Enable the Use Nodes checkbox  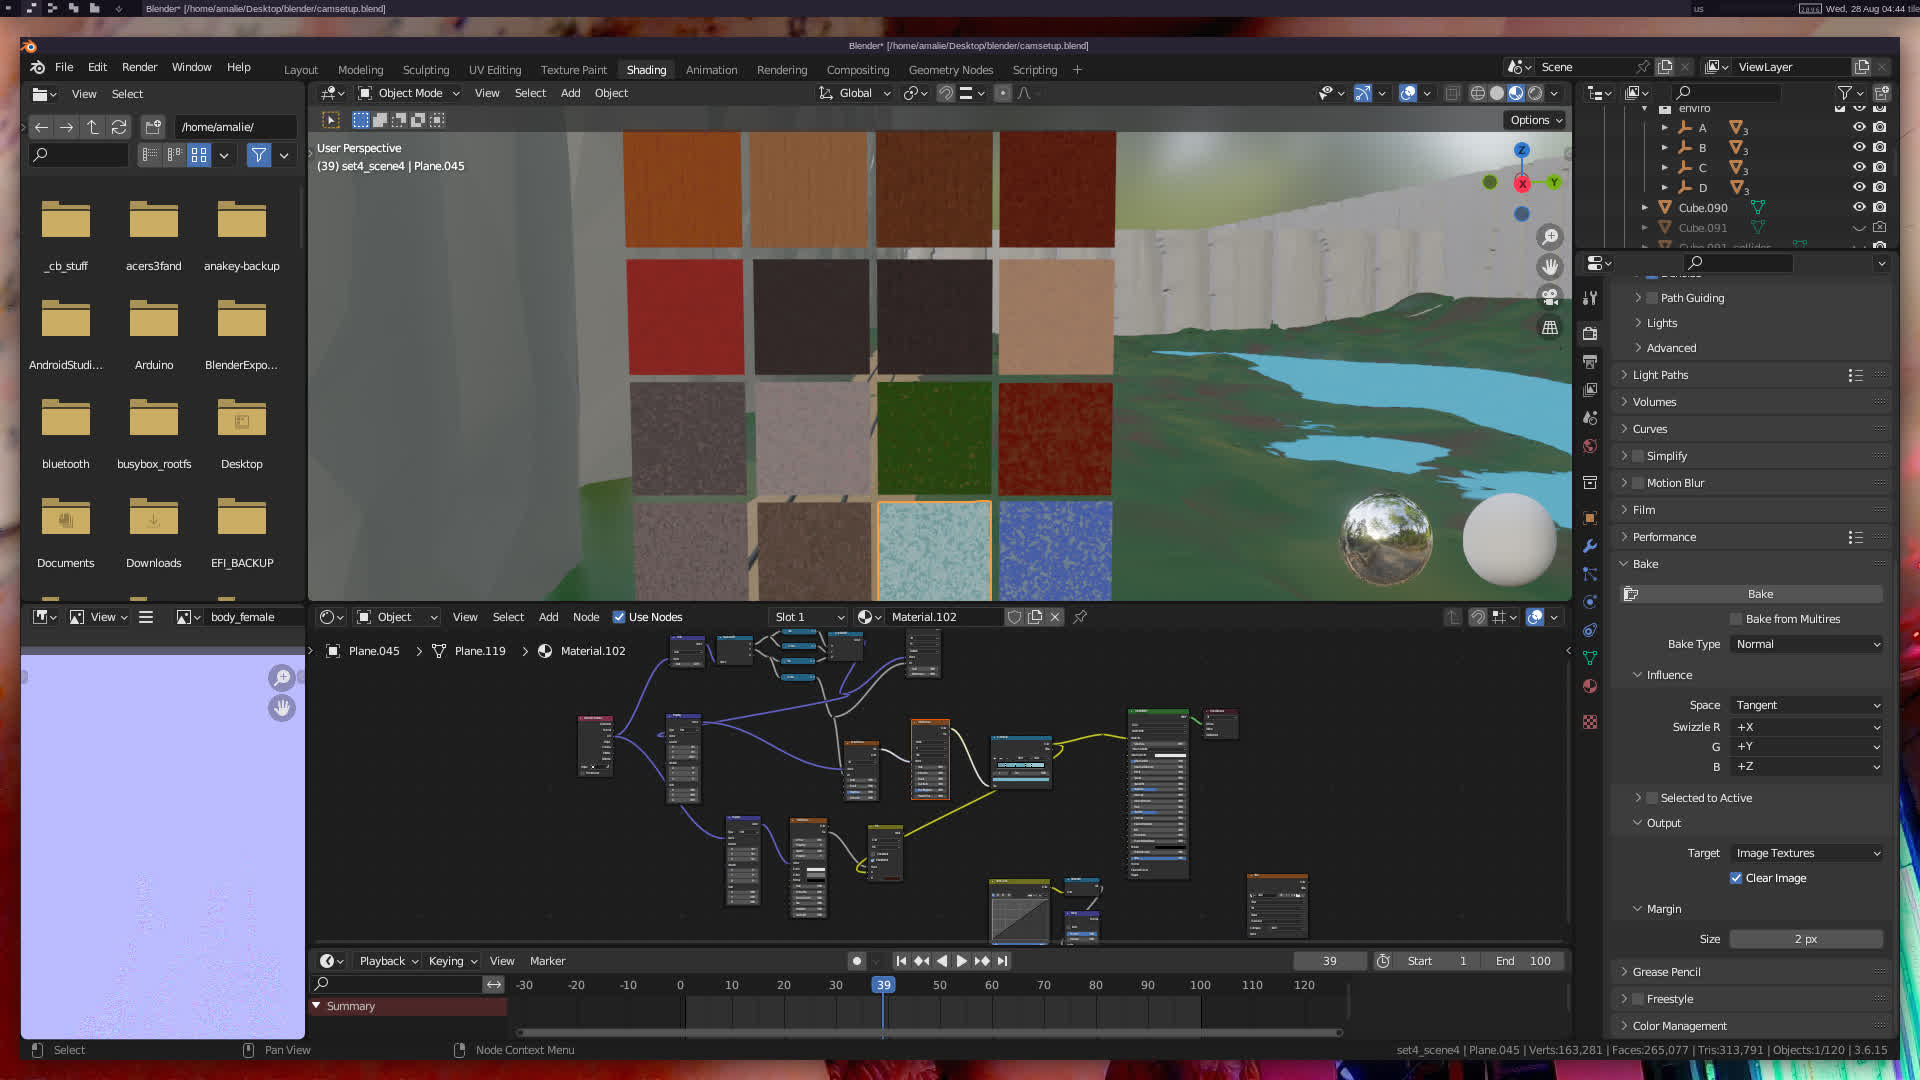[x=619, y=617]
